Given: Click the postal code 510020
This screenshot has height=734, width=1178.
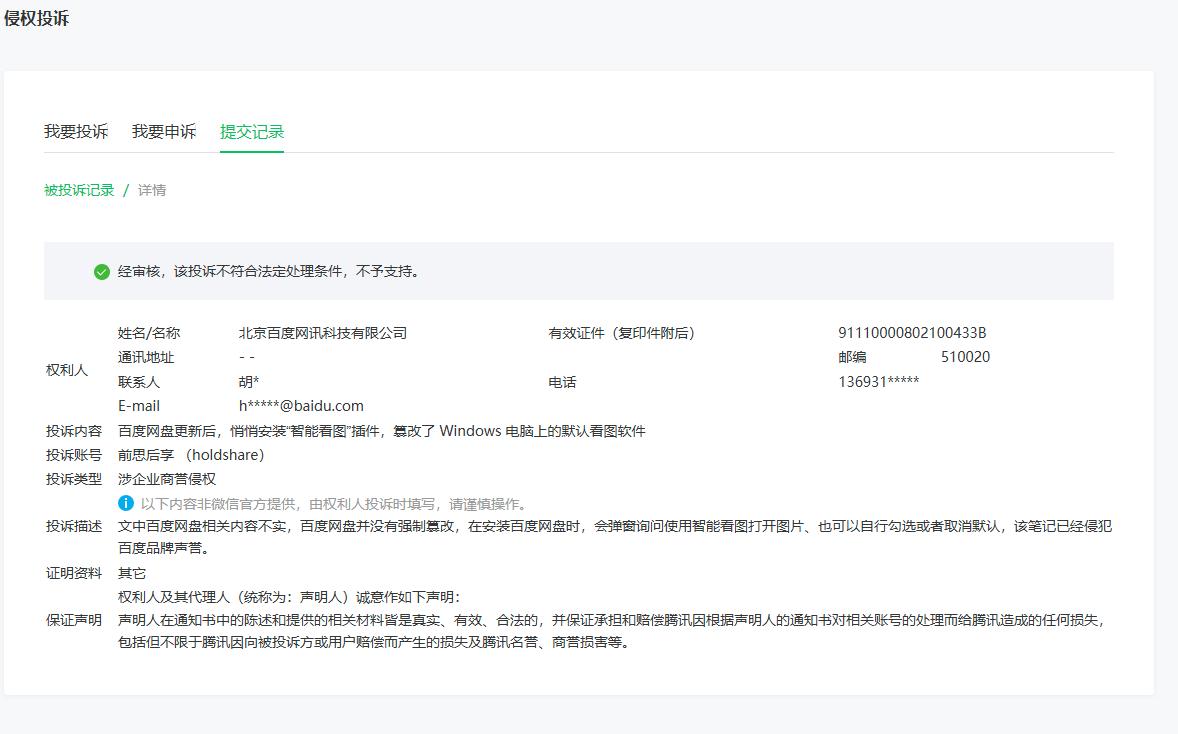Looking at the screenshot, I should pos(965,357).
